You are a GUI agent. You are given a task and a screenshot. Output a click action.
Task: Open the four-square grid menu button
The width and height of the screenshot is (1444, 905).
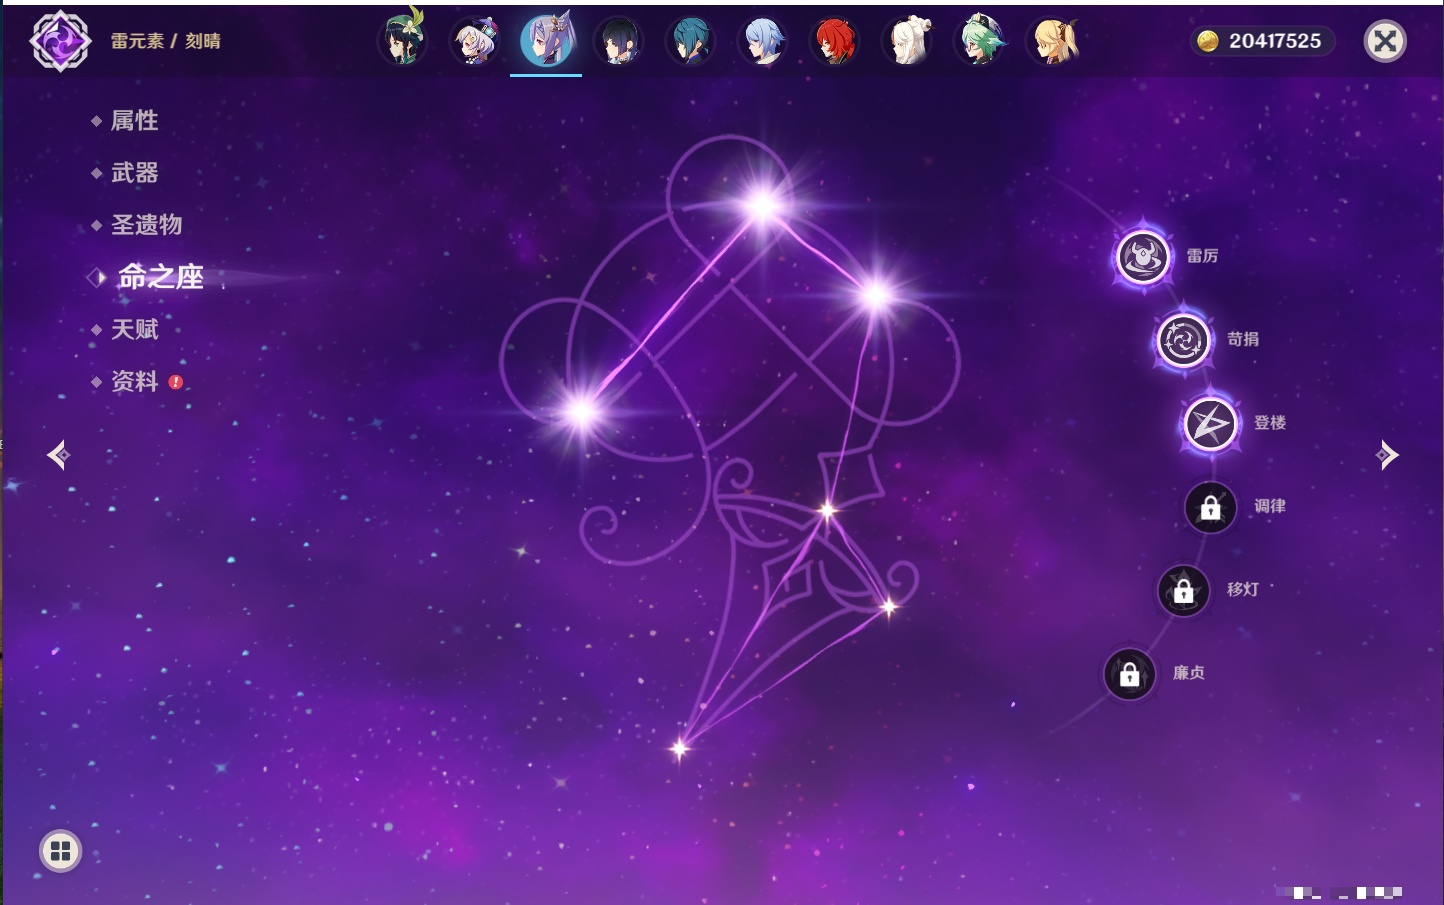point(60,851)
